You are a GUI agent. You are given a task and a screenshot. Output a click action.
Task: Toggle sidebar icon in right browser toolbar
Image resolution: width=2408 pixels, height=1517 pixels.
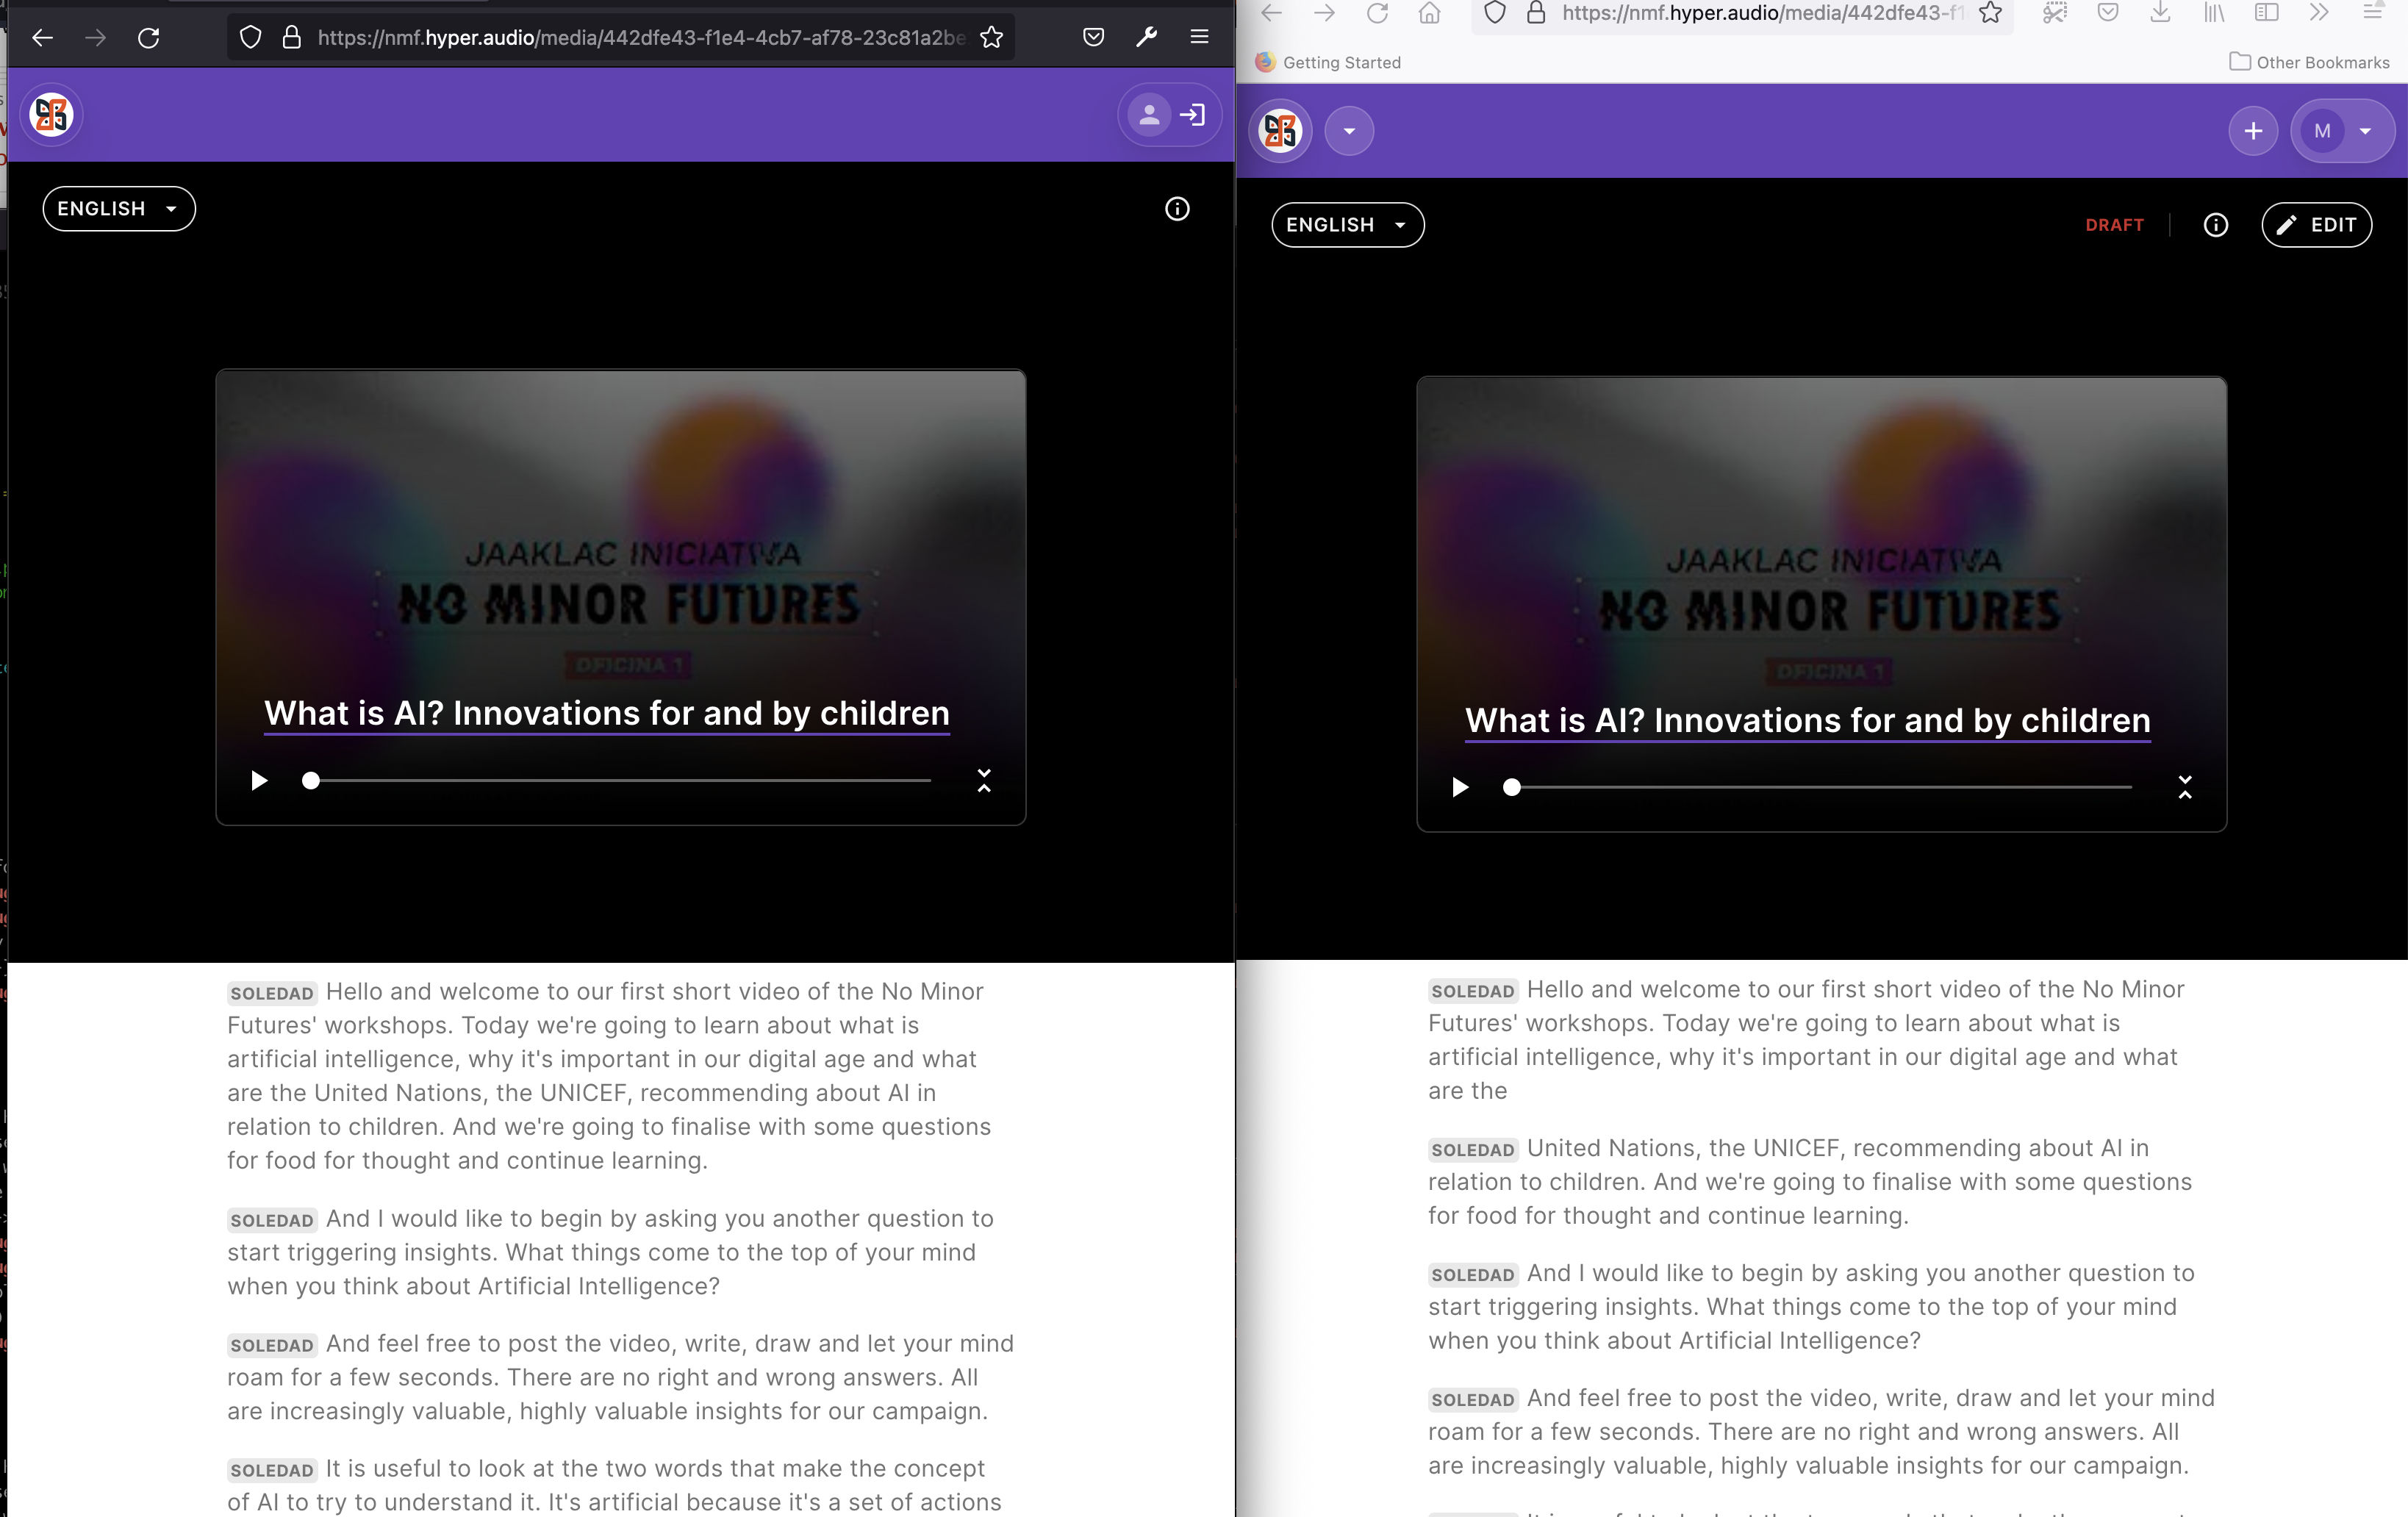point(2266,13)
